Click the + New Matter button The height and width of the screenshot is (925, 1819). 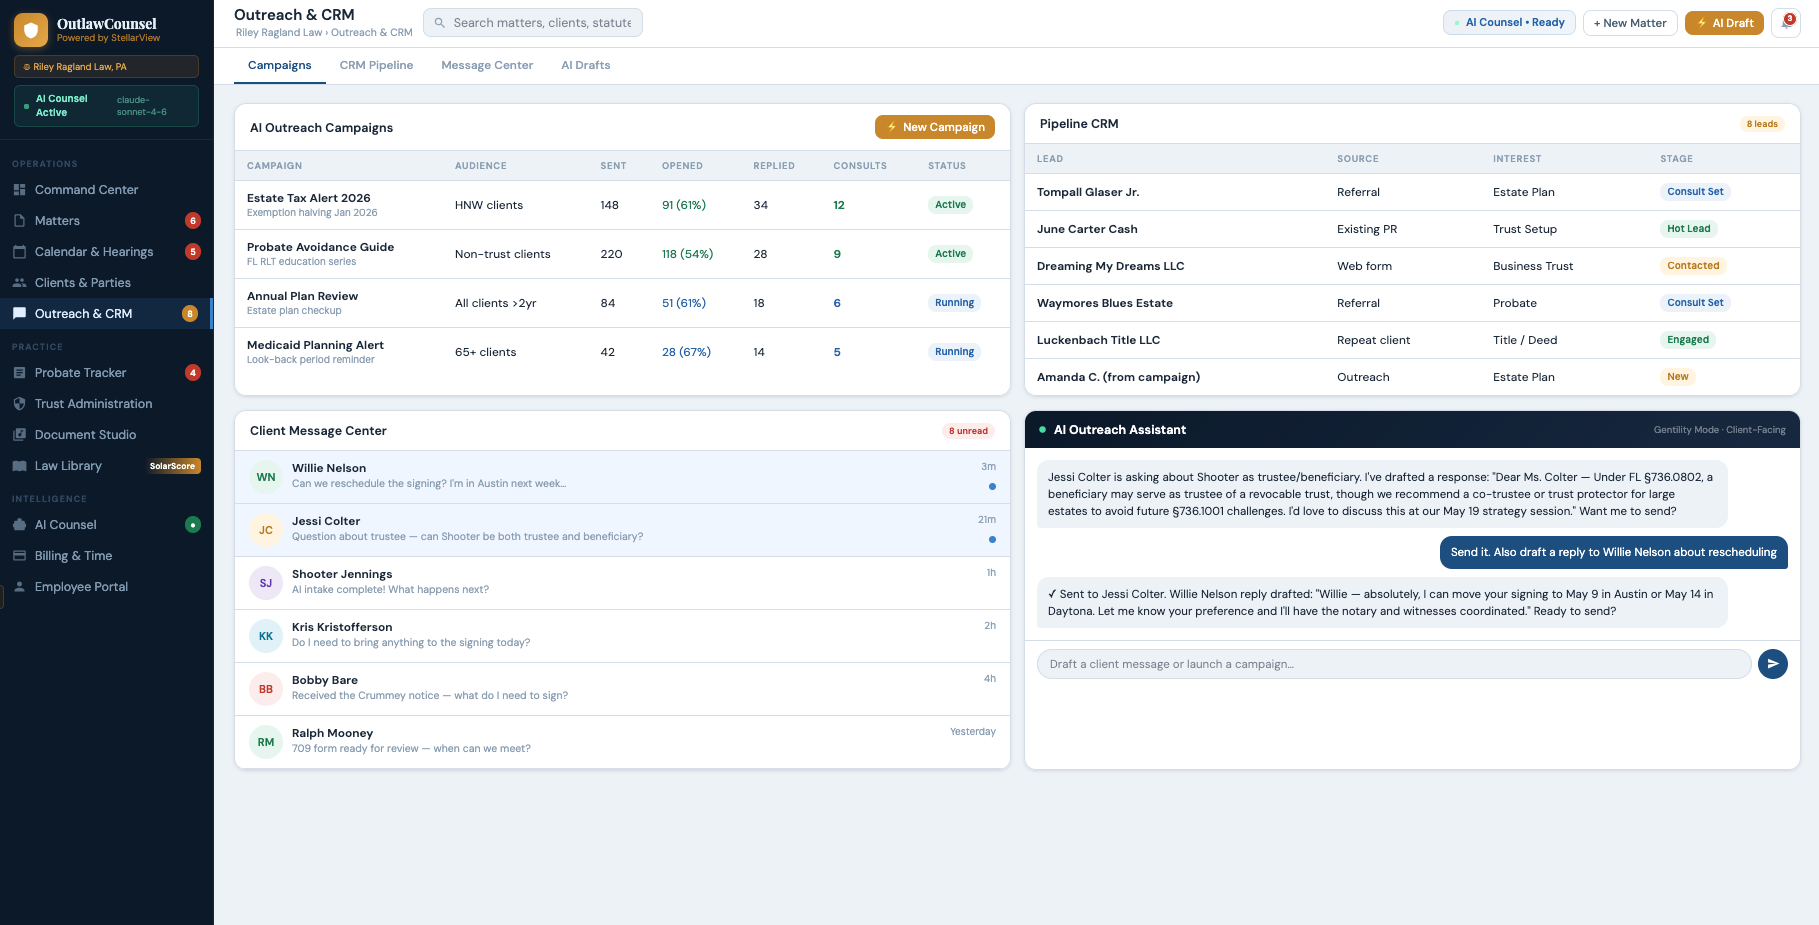tap(1629, 23)
